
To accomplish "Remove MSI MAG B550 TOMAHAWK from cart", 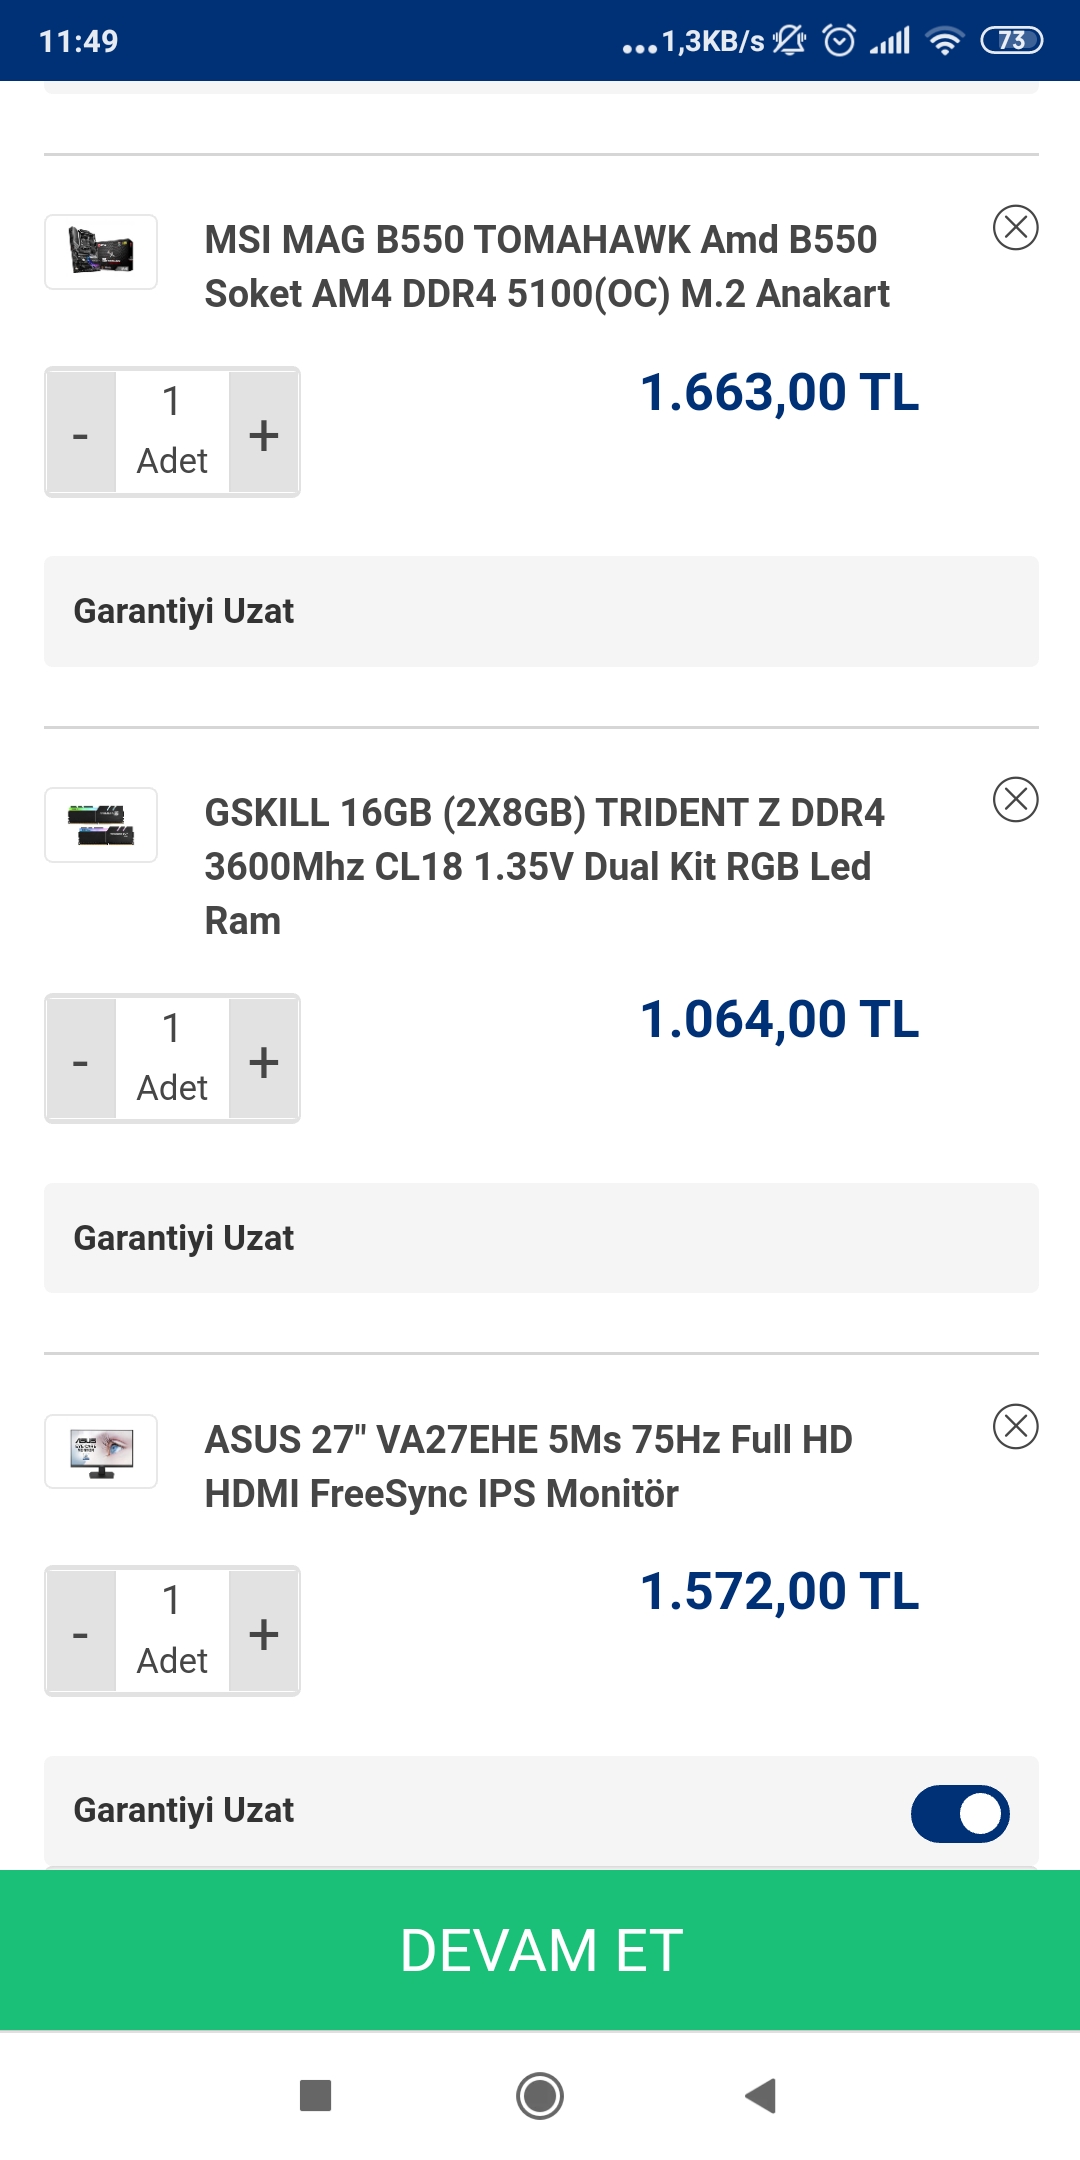I will pyautogui.click(x=1015, y=227).
